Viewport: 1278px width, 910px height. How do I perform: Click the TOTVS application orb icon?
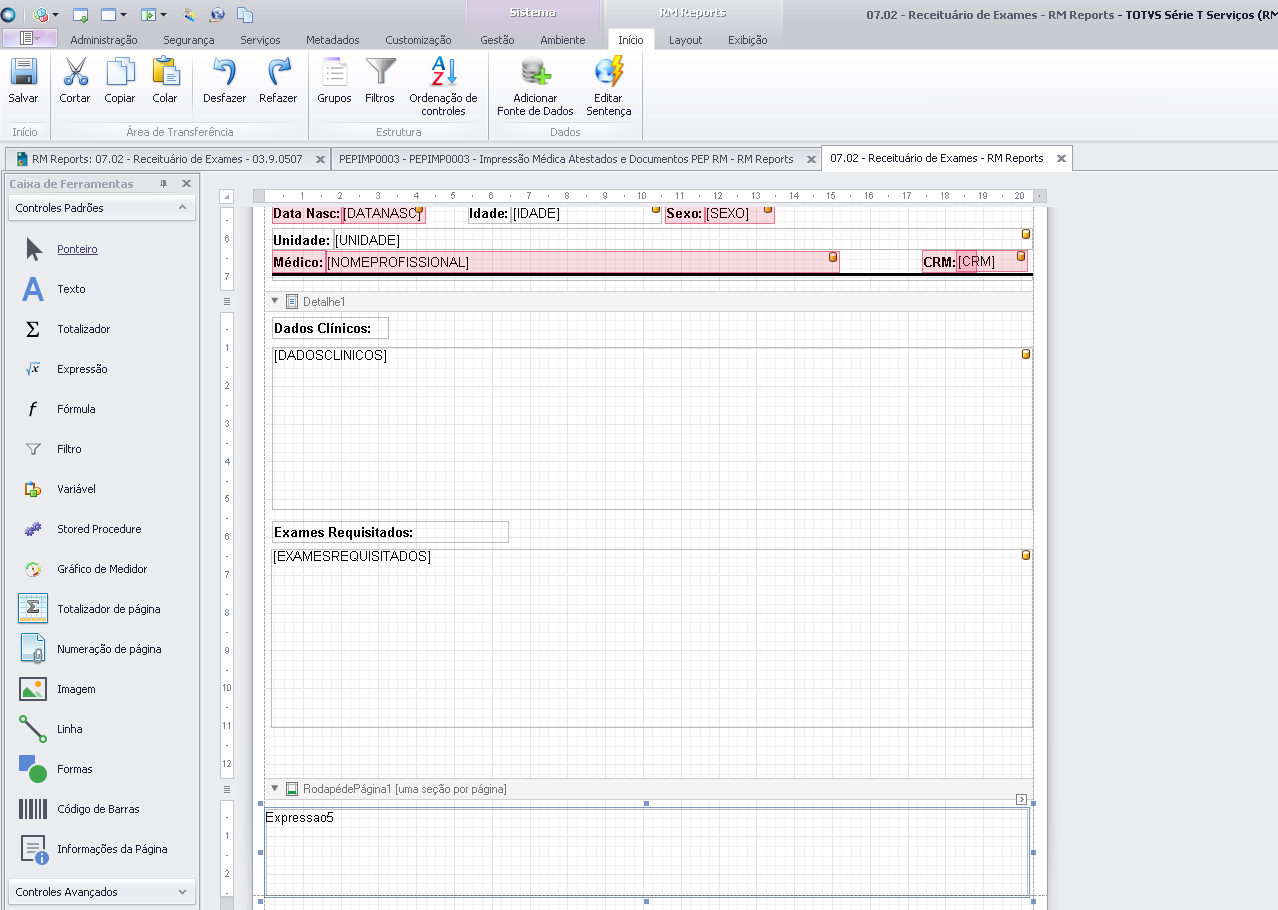tap(9, 14)
